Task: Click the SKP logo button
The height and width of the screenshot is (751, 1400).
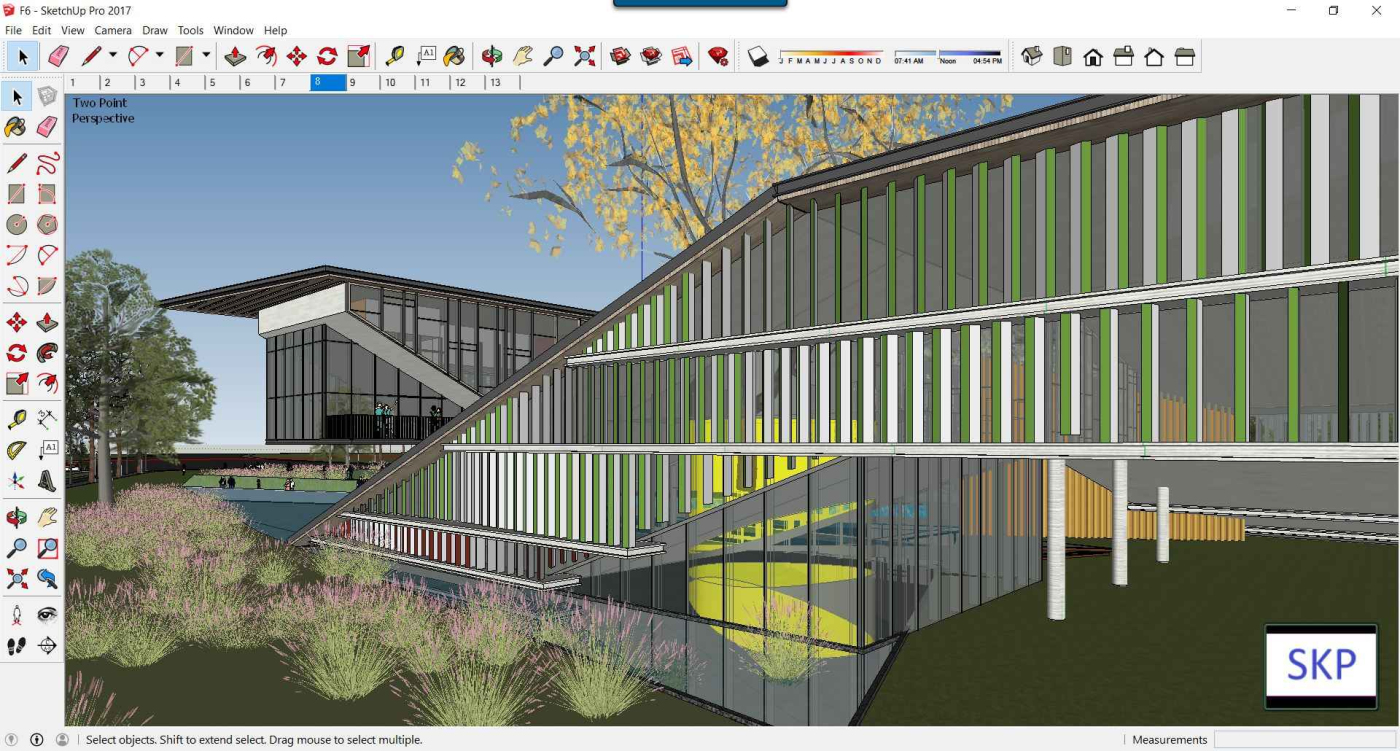Action: tap(1321, 666)
